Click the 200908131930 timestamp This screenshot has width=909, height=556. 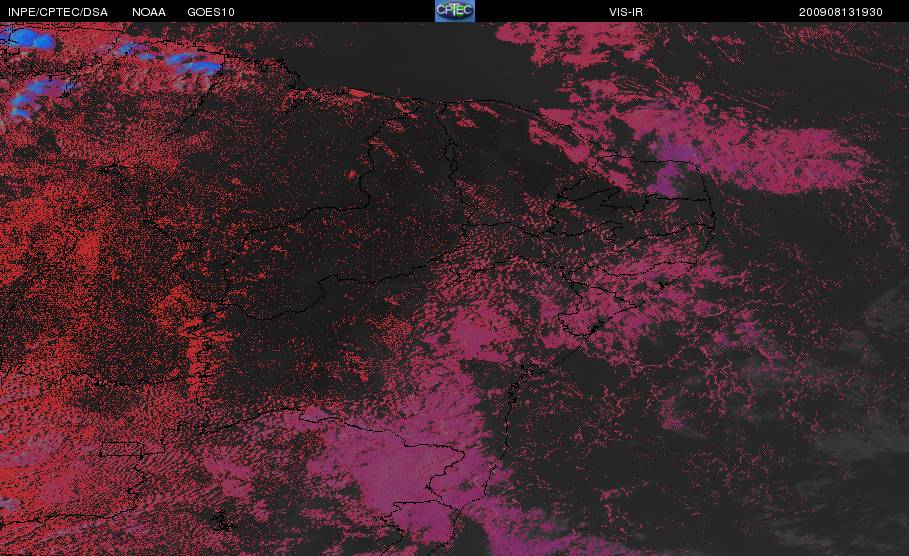tap(841, 12)
